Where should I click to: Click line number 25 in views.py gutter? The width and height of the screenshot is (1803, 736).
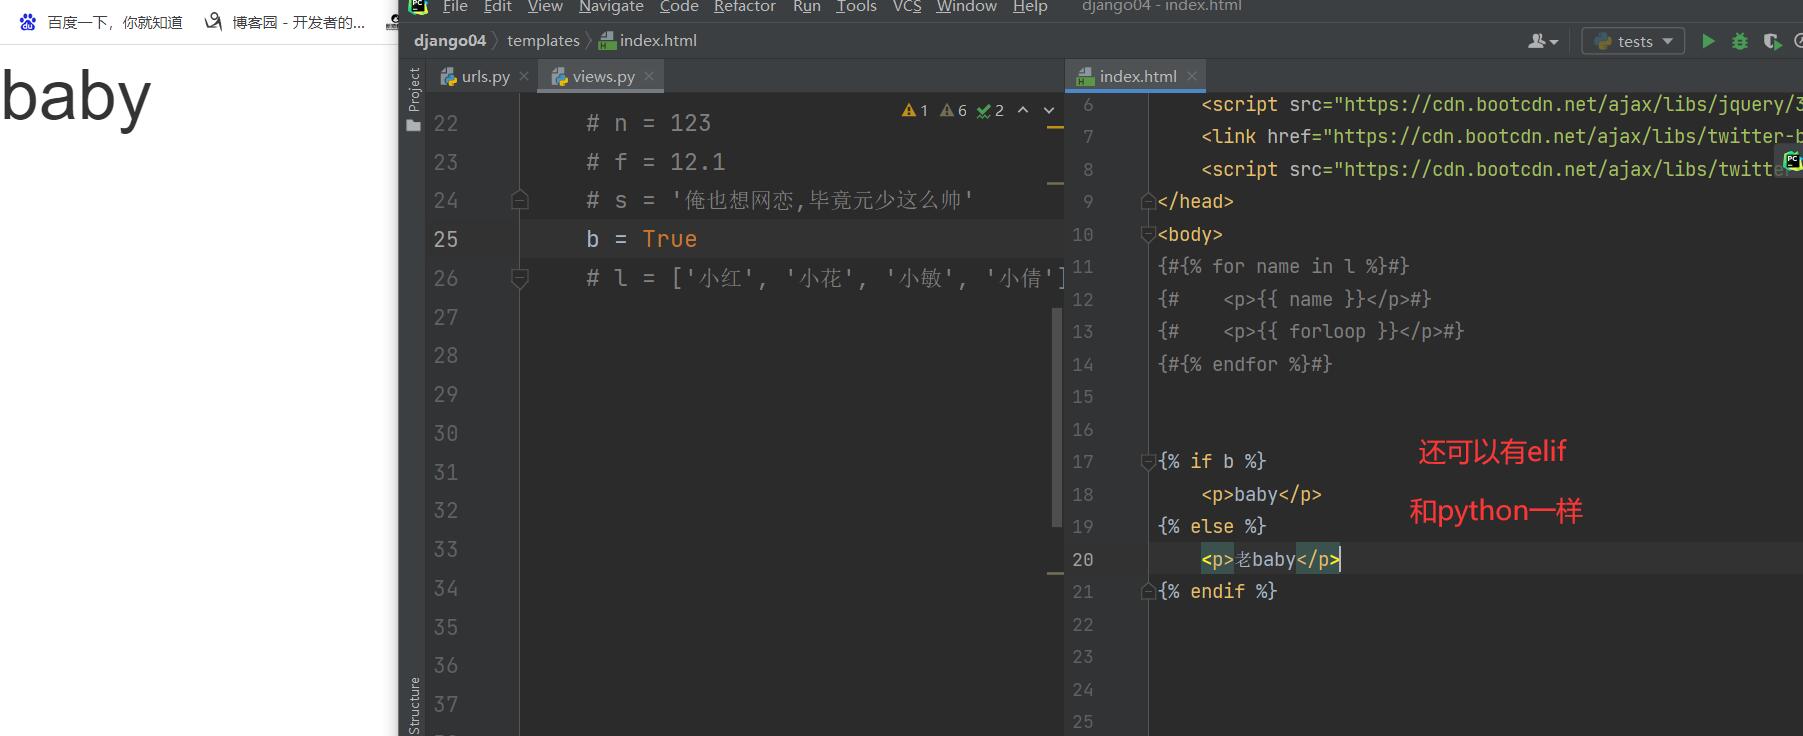(x=446, y=239)
